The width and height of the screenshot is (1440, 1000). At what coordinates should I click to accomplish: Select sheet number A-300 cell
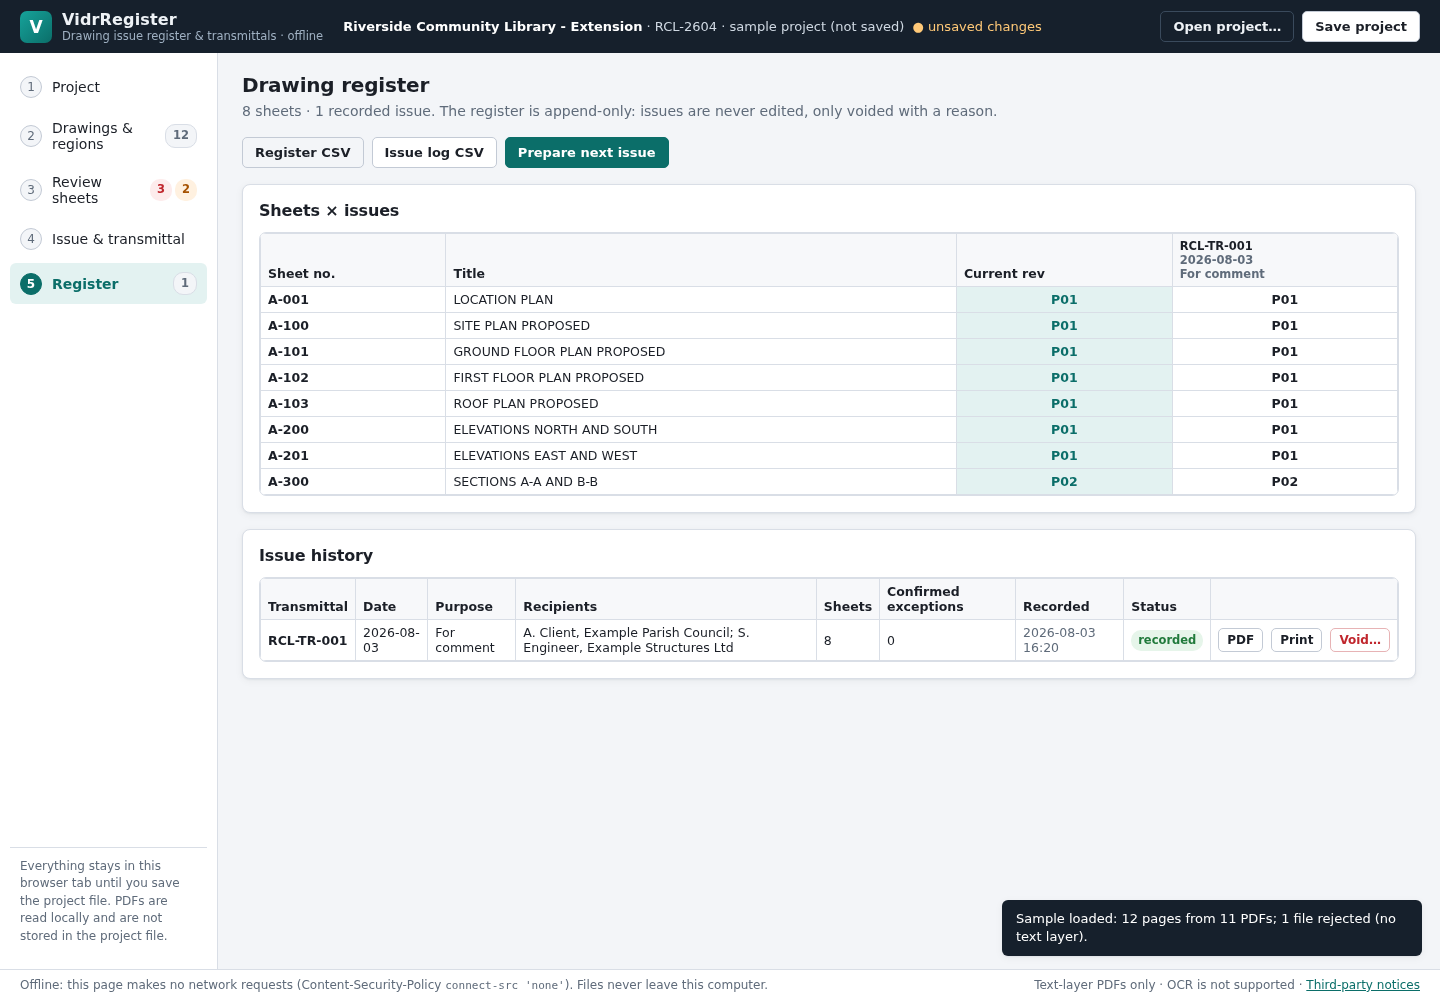(353, 482)
